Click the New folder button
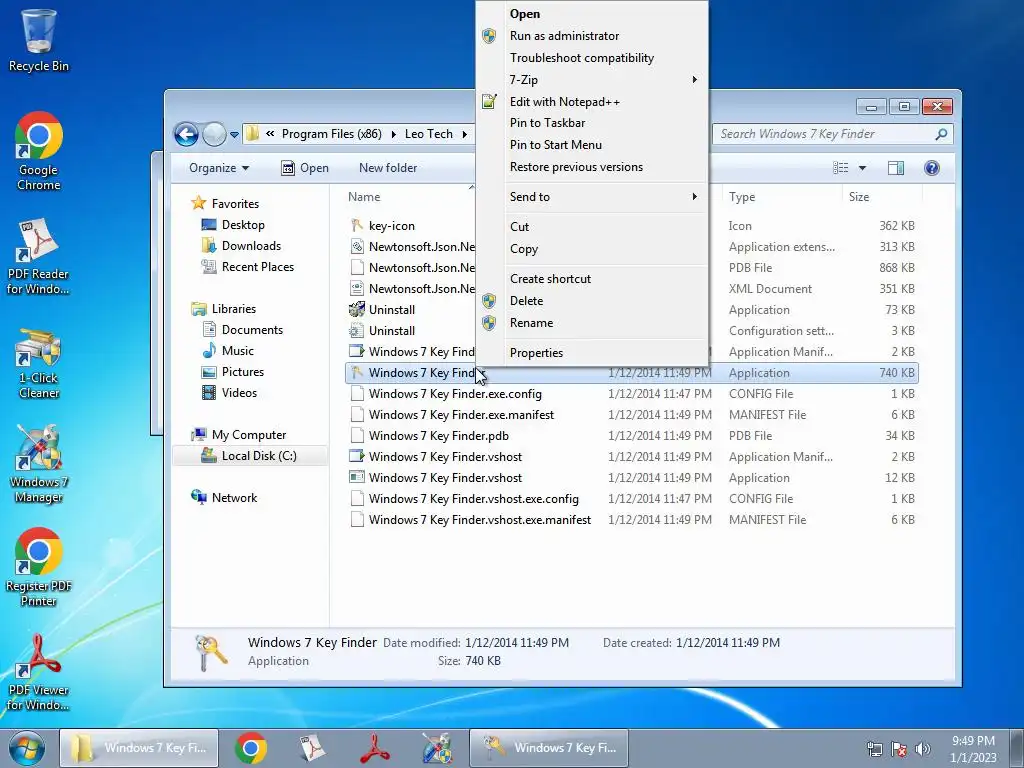Image resolution: width=1024 pixels, height=768 pixels. tap(388, 168)
